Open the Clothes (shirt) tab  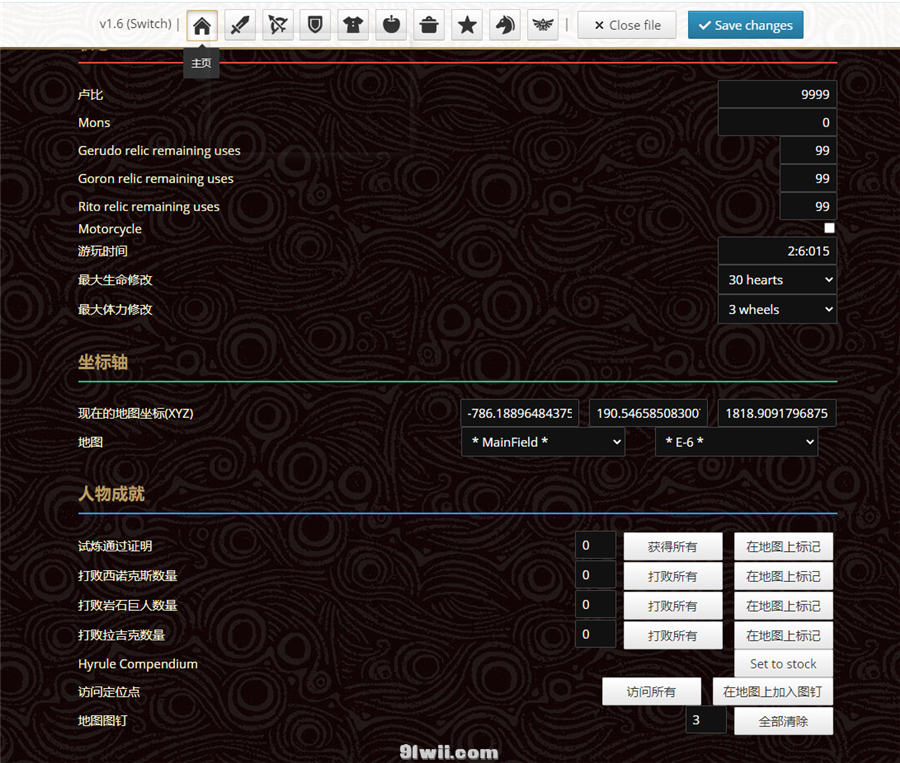tap(353, 25)
